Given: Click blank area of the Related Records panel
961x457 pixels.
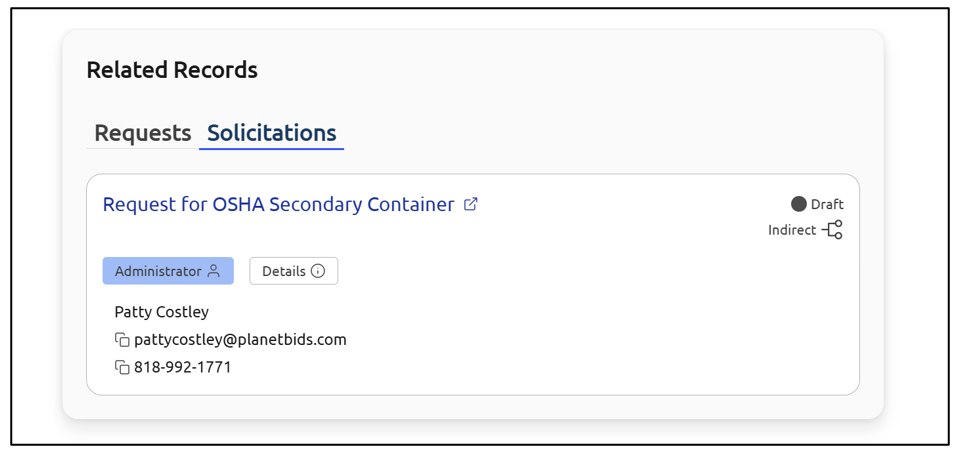Looking at the screenshot, I should [x=600, y=90].
